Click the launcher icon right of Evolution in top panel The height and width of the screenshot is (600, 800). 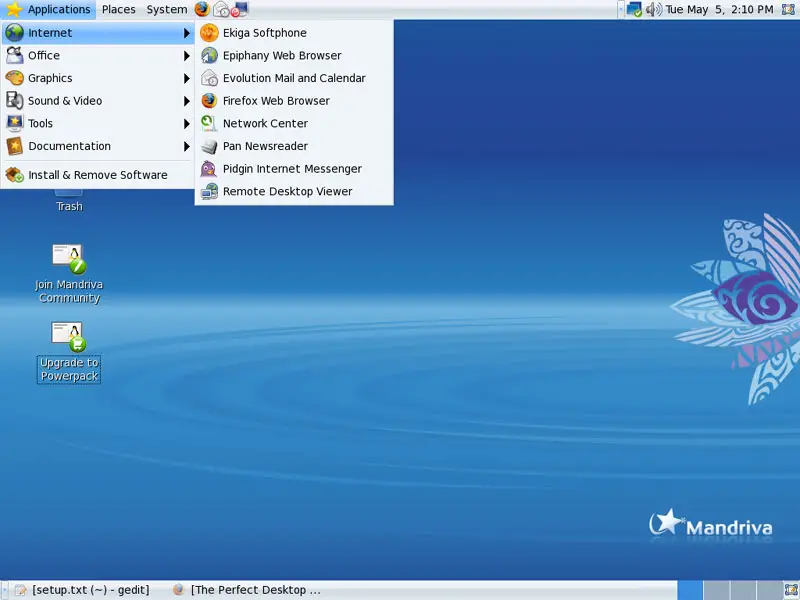pyautogui.click(x=239, y=9)
